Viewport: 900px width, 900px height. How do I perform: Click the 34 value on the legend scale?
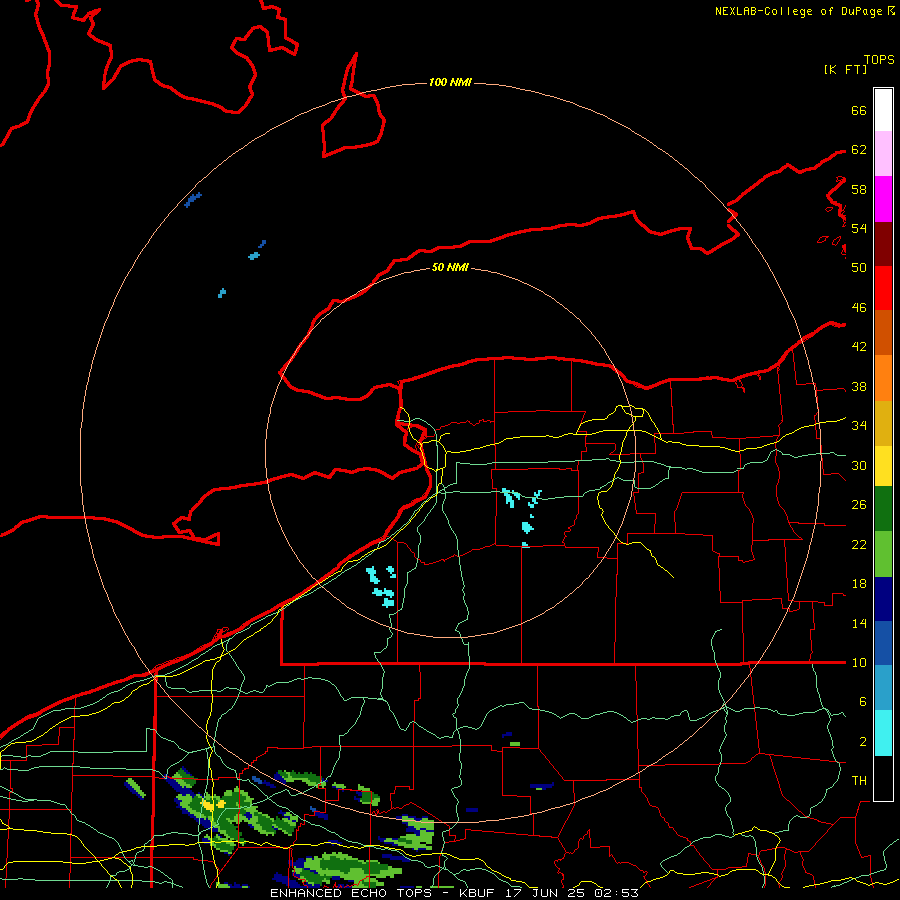(859, 426)
